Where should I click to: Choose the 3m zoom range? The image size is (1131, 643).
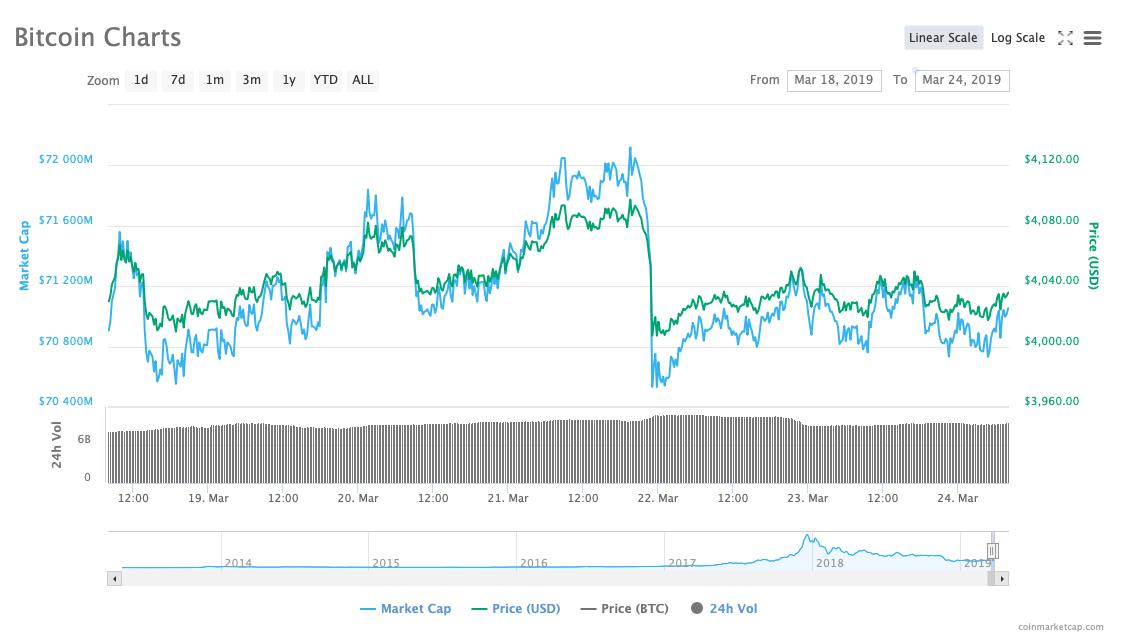click(252, 80)
